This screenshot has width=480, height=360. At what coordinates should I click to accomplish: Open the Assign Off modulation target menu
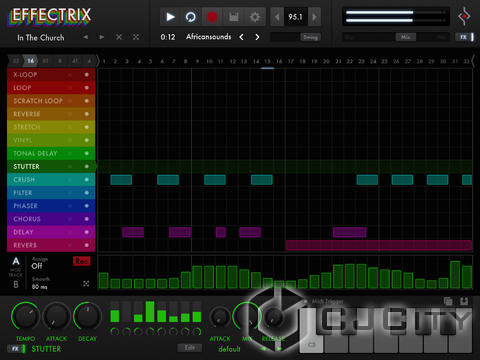[37, 266]
